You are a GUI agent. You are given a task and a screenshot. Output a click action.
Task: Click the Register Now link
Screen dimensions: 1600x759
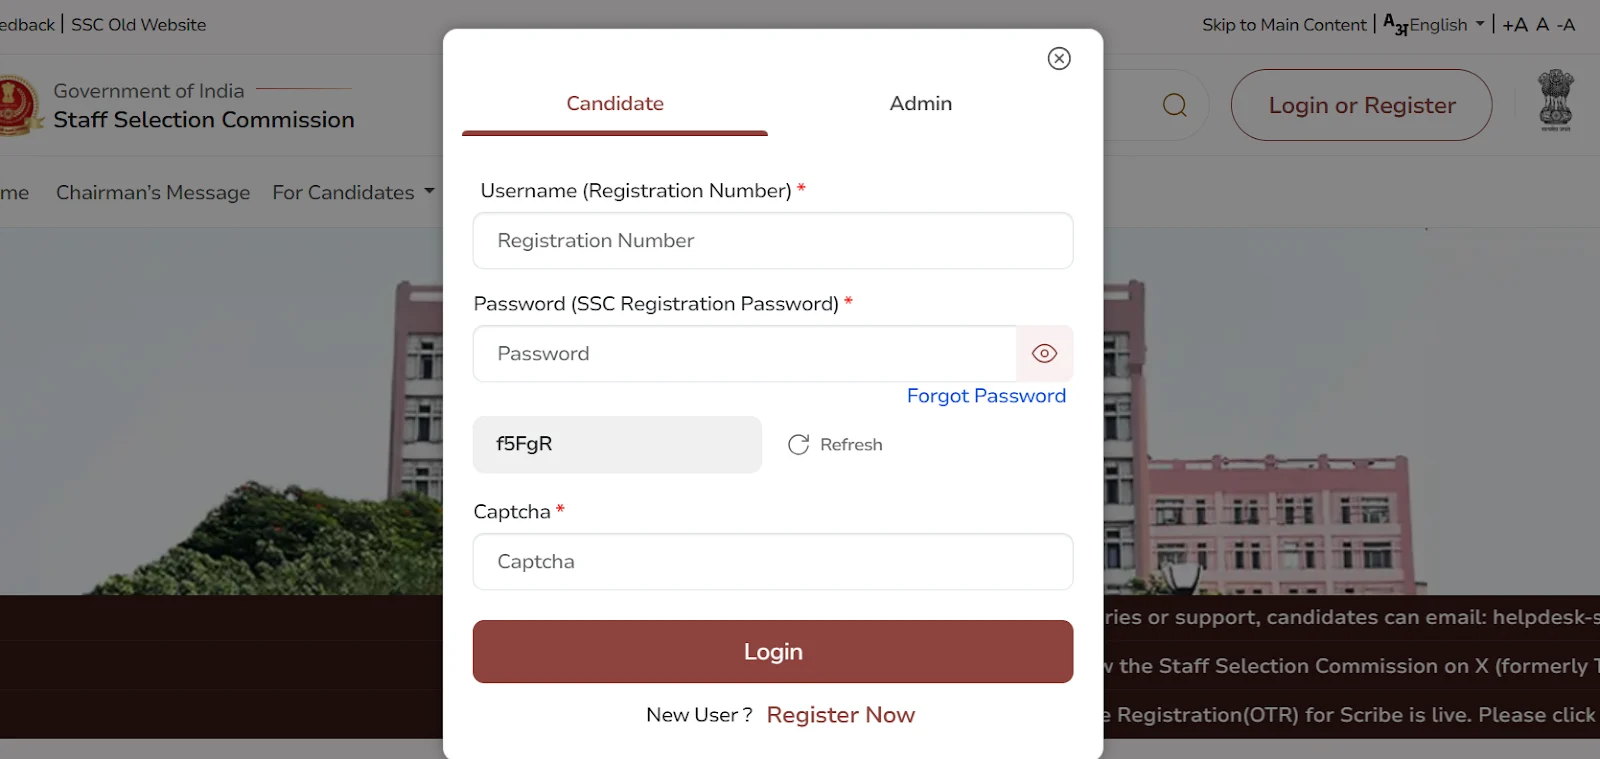point(840,715)
